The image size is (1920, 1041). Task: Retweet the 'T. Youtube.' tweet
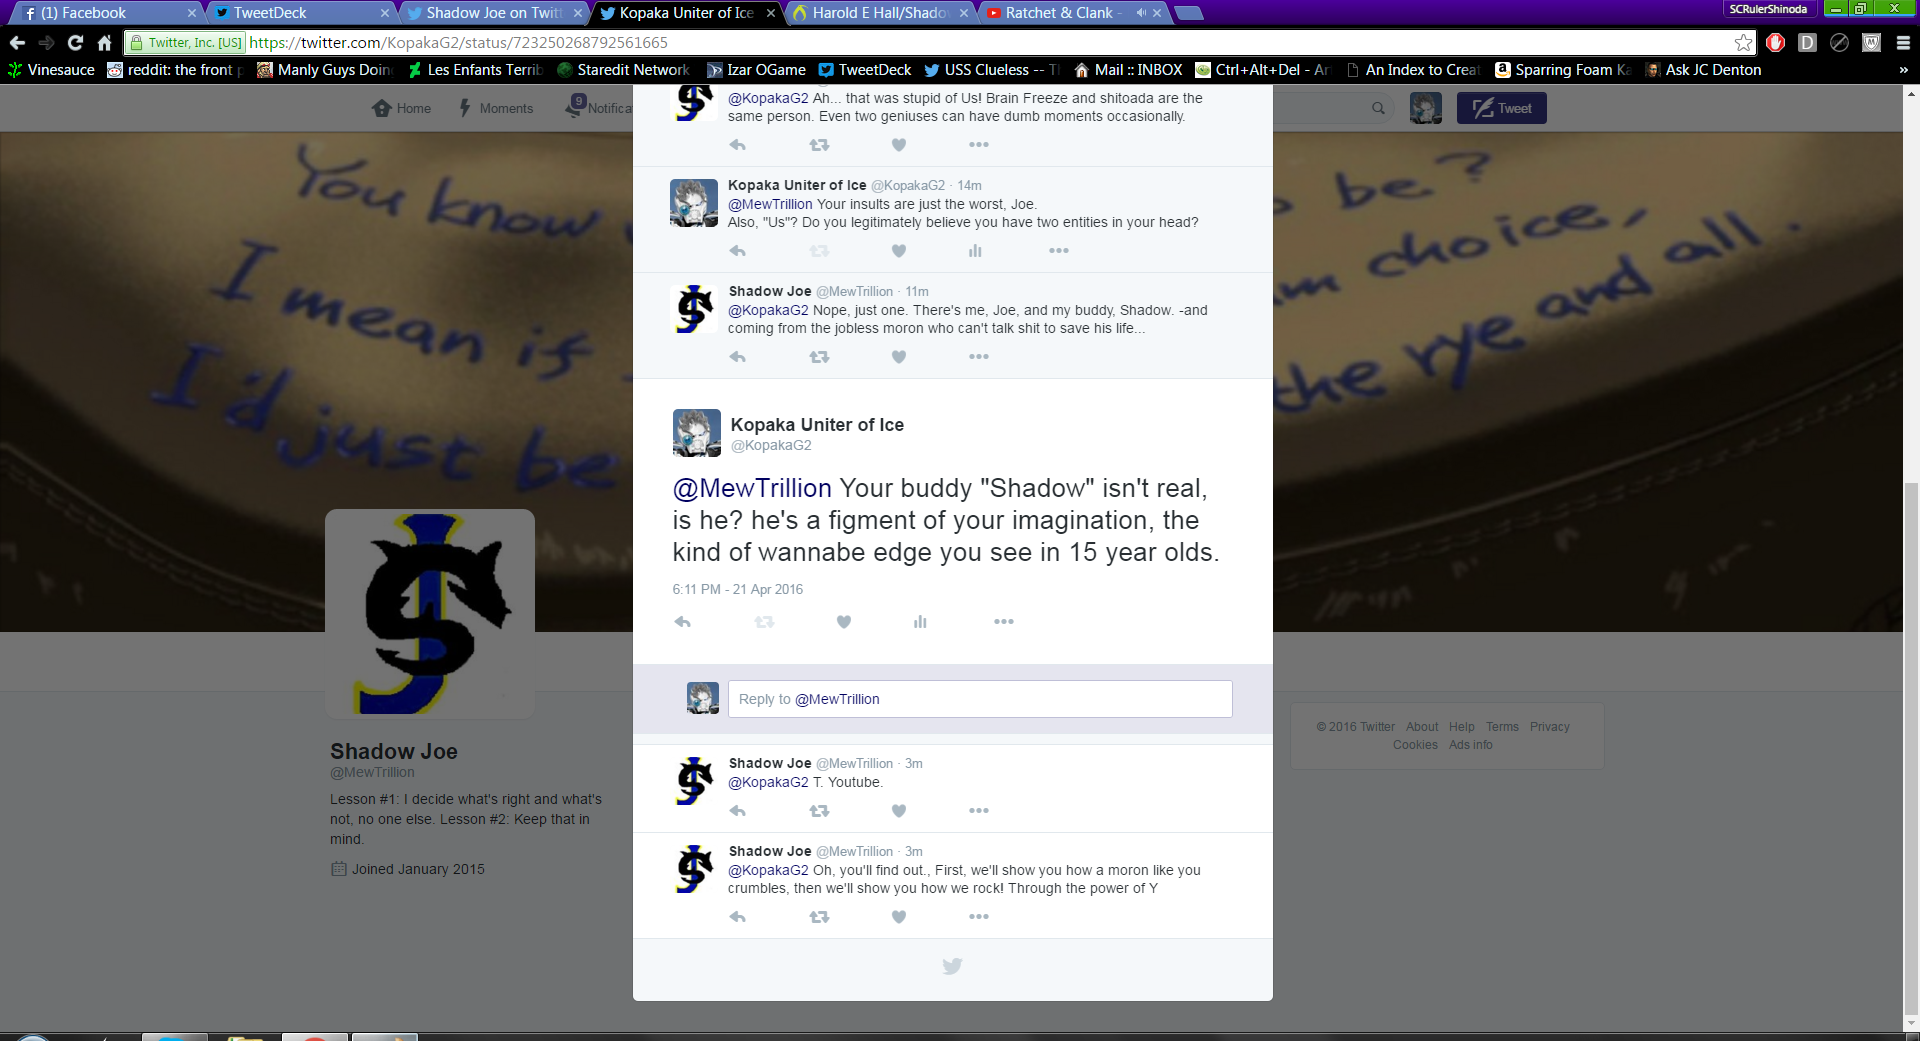coord(819,811)
